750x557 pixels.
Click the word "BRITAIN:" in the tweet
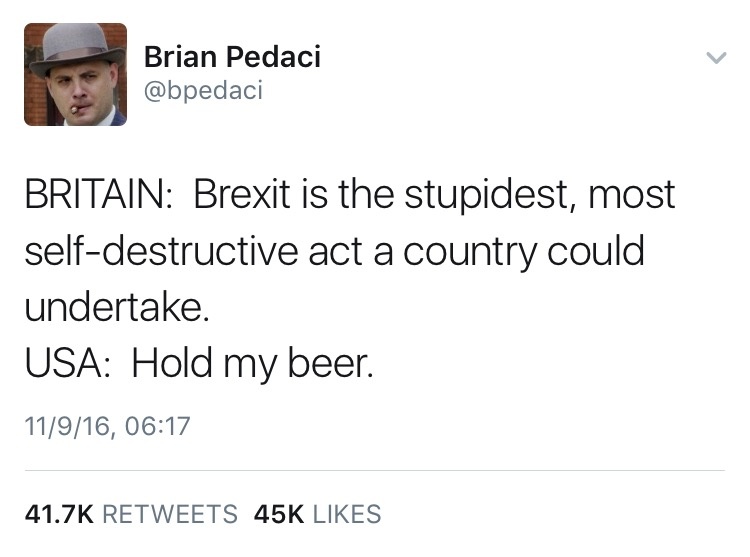point(99,194)
